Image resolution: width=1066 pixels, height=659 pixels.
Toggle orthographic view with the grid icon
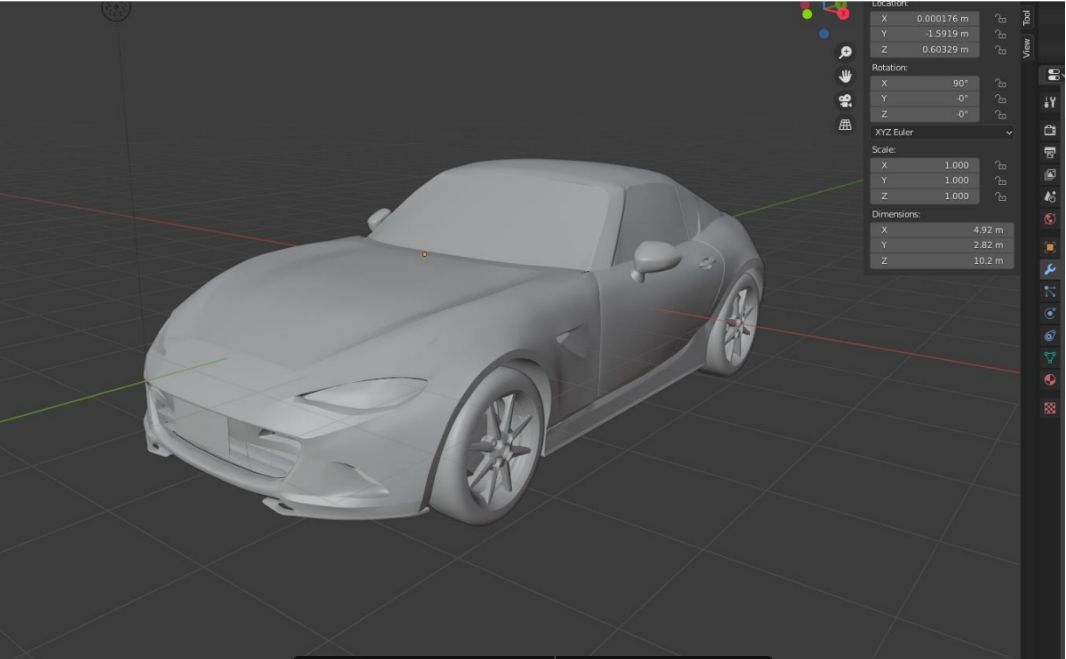pyautogui.click(x=845, y=124)
